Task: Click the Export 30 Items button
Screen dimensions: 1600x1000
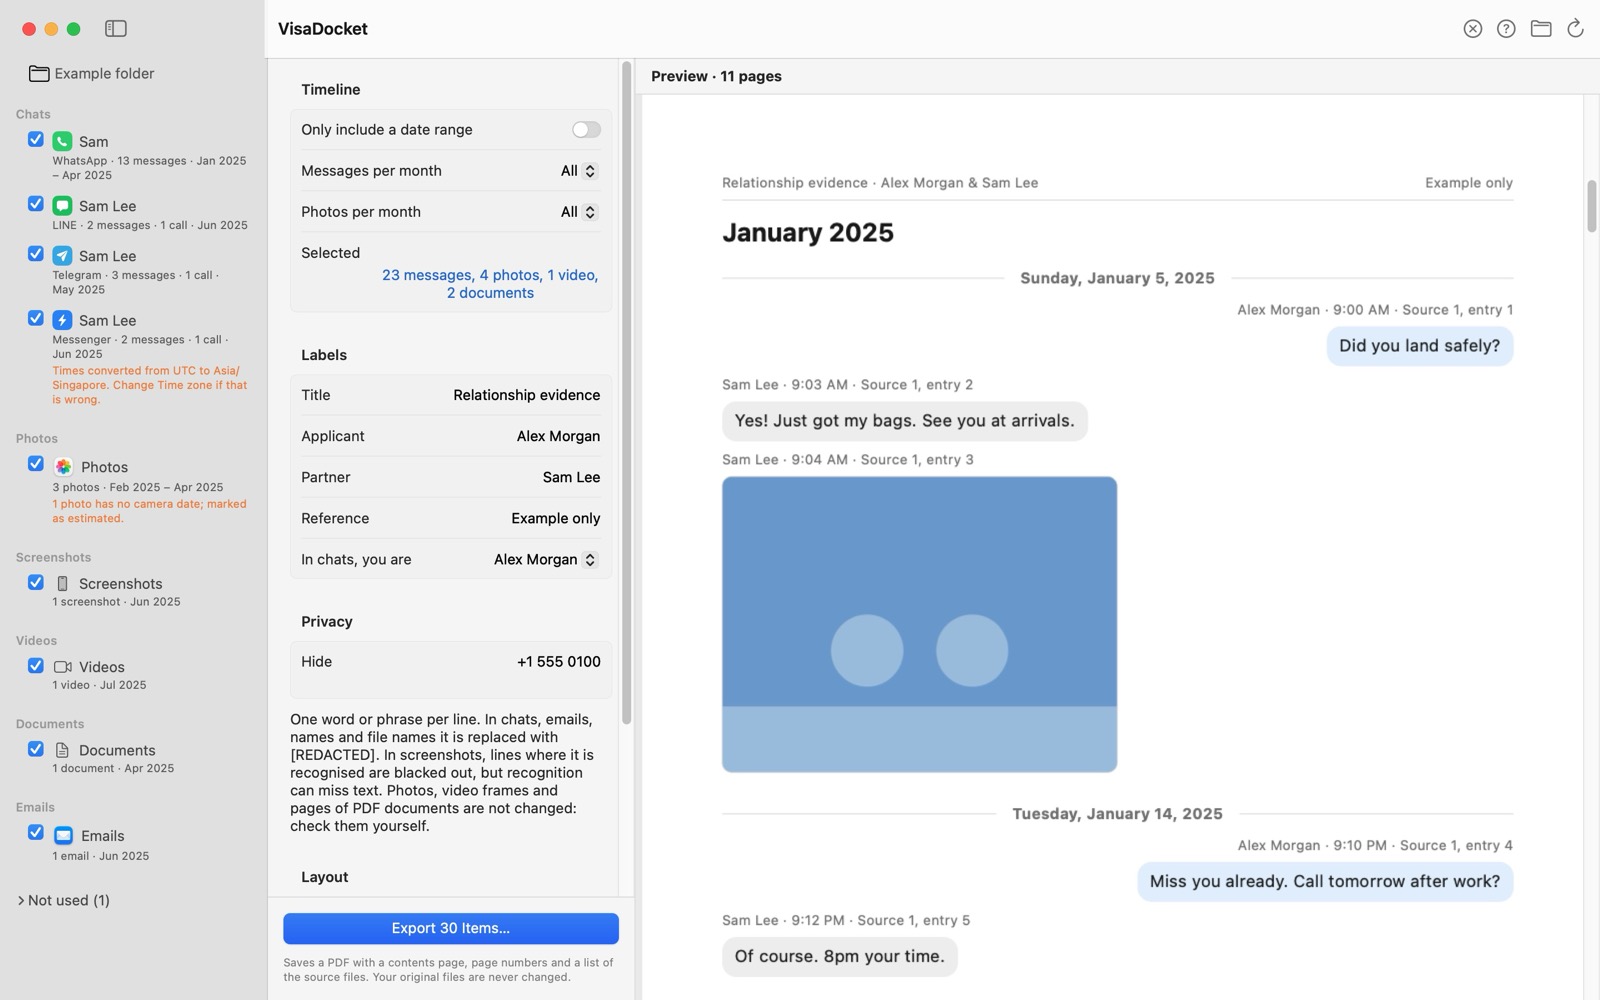Action: 451,929
